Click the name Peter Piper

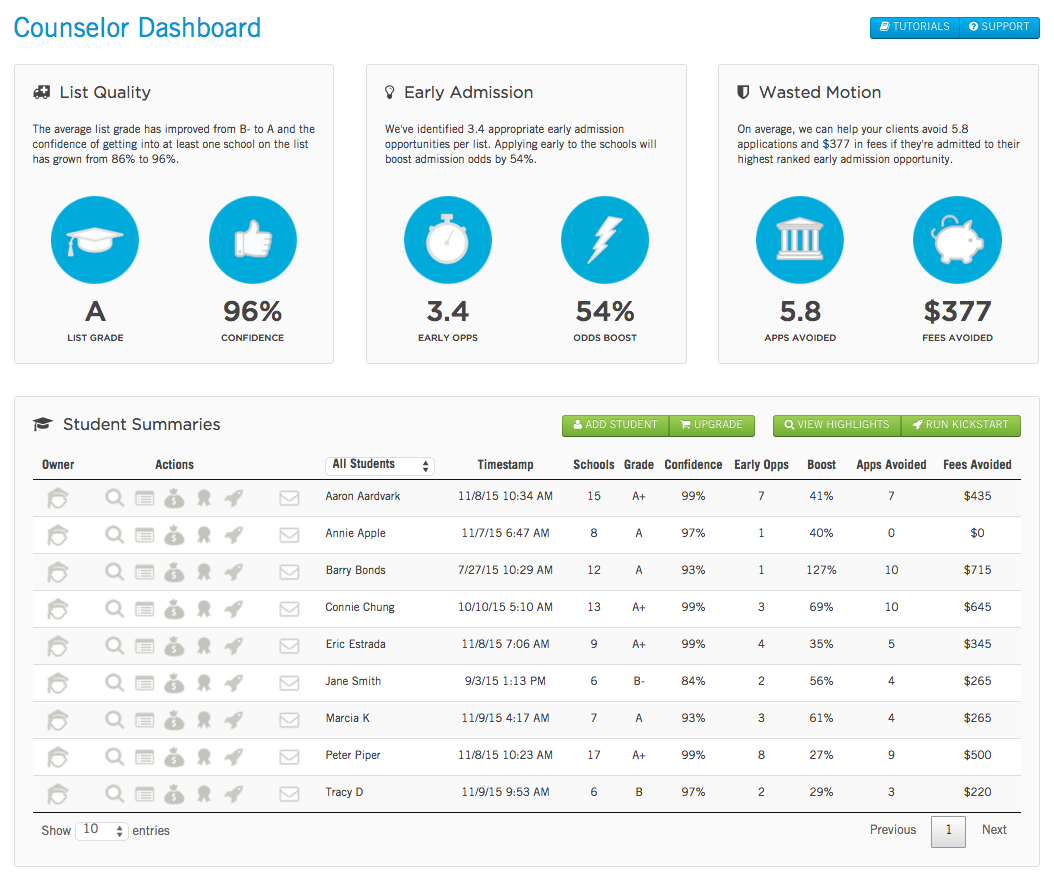pos(353,755)
